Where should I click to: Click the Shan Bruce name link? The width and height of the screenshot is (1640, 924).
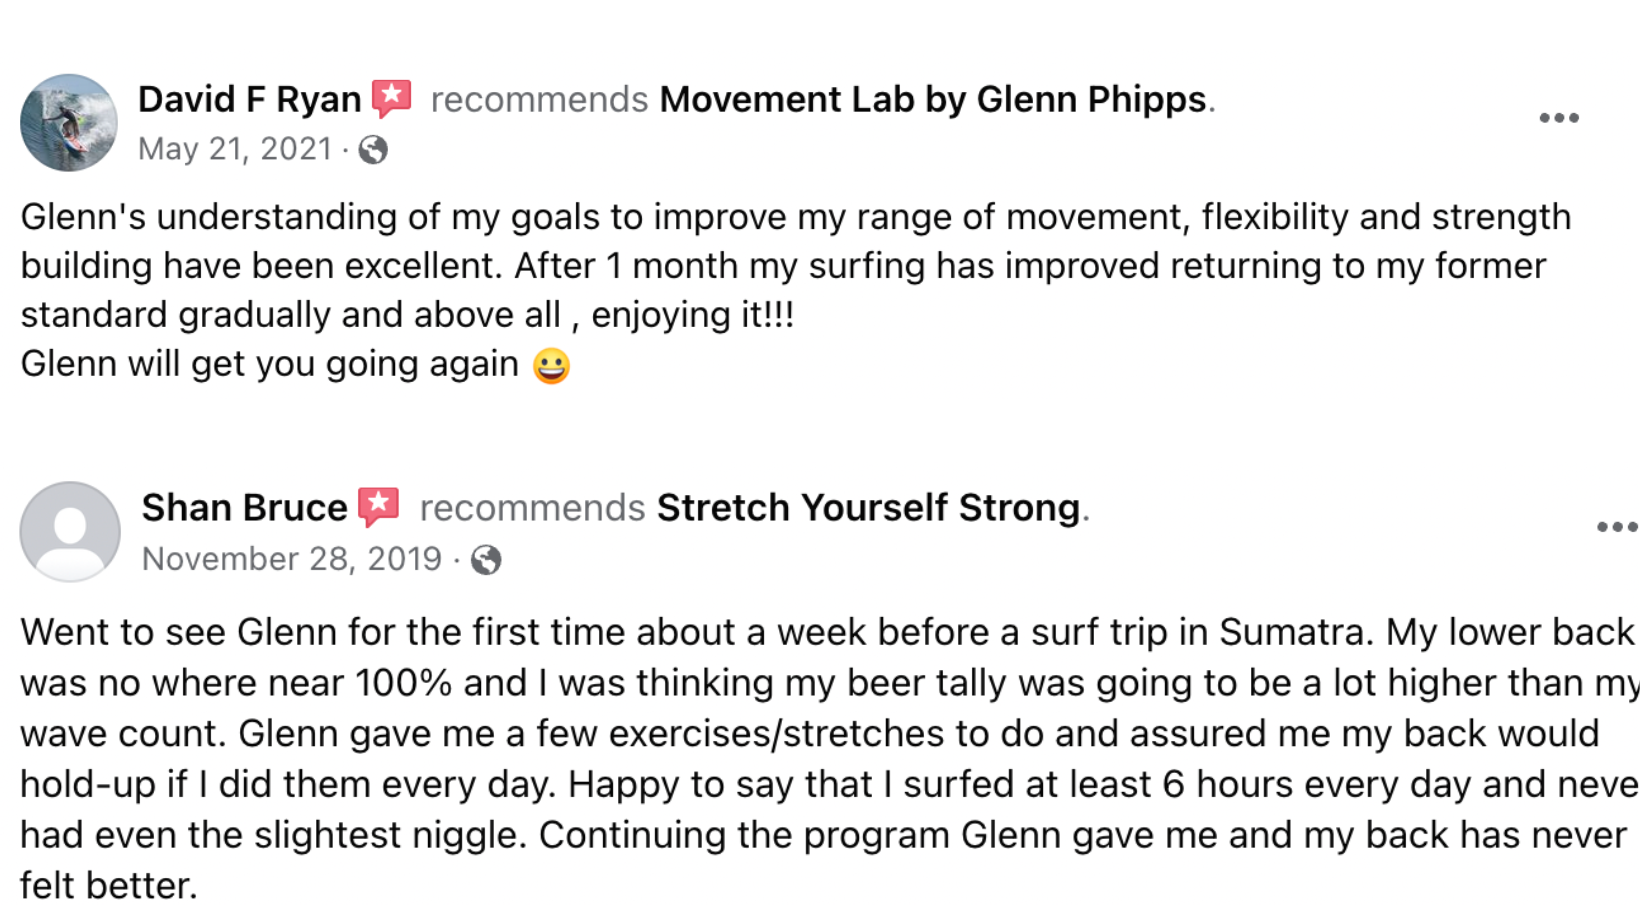click(x=244, y=508)
